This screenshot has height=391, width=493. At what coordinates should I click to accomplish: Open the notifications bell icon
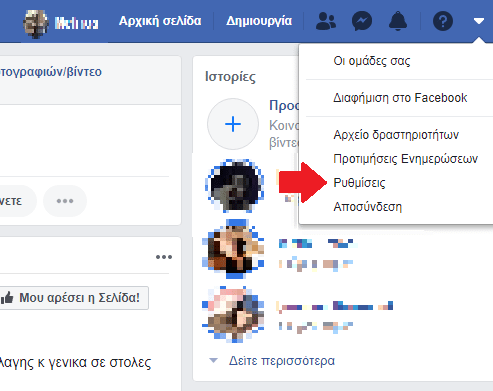[x=398, y=21]
